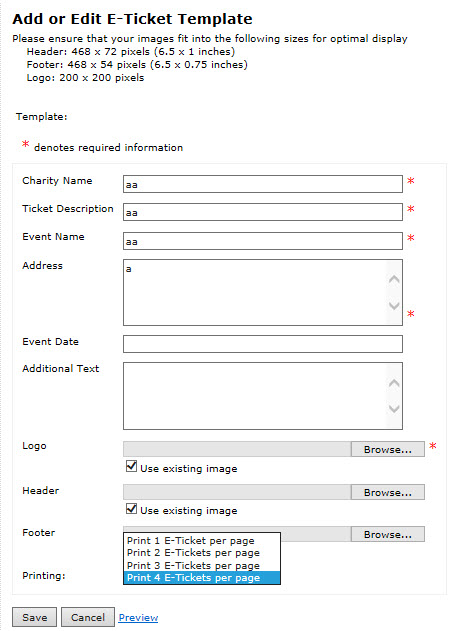Click the Header Browse button
This screenshot has height=631, width=462.
pos(388,492)
